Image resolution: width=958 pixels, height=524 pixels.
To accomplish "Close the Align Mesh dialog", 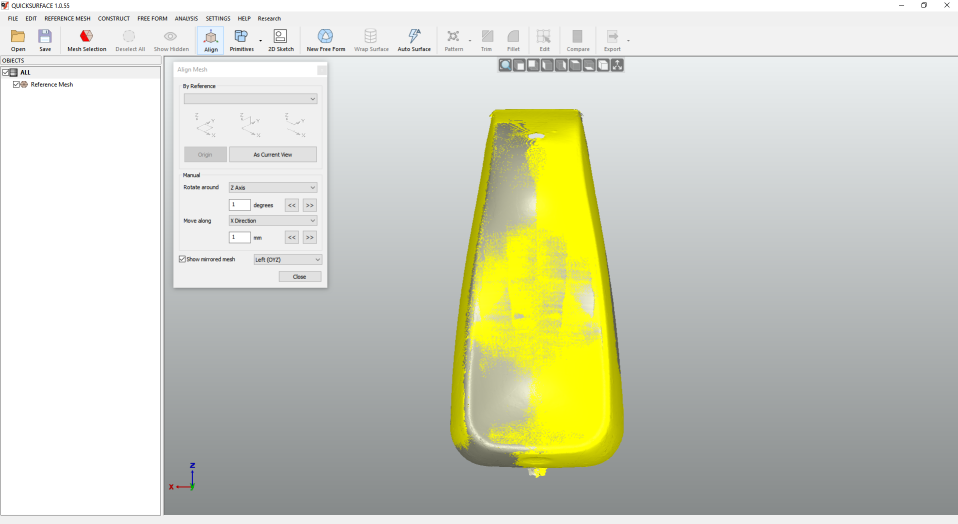I will click(x=299, y=277).
